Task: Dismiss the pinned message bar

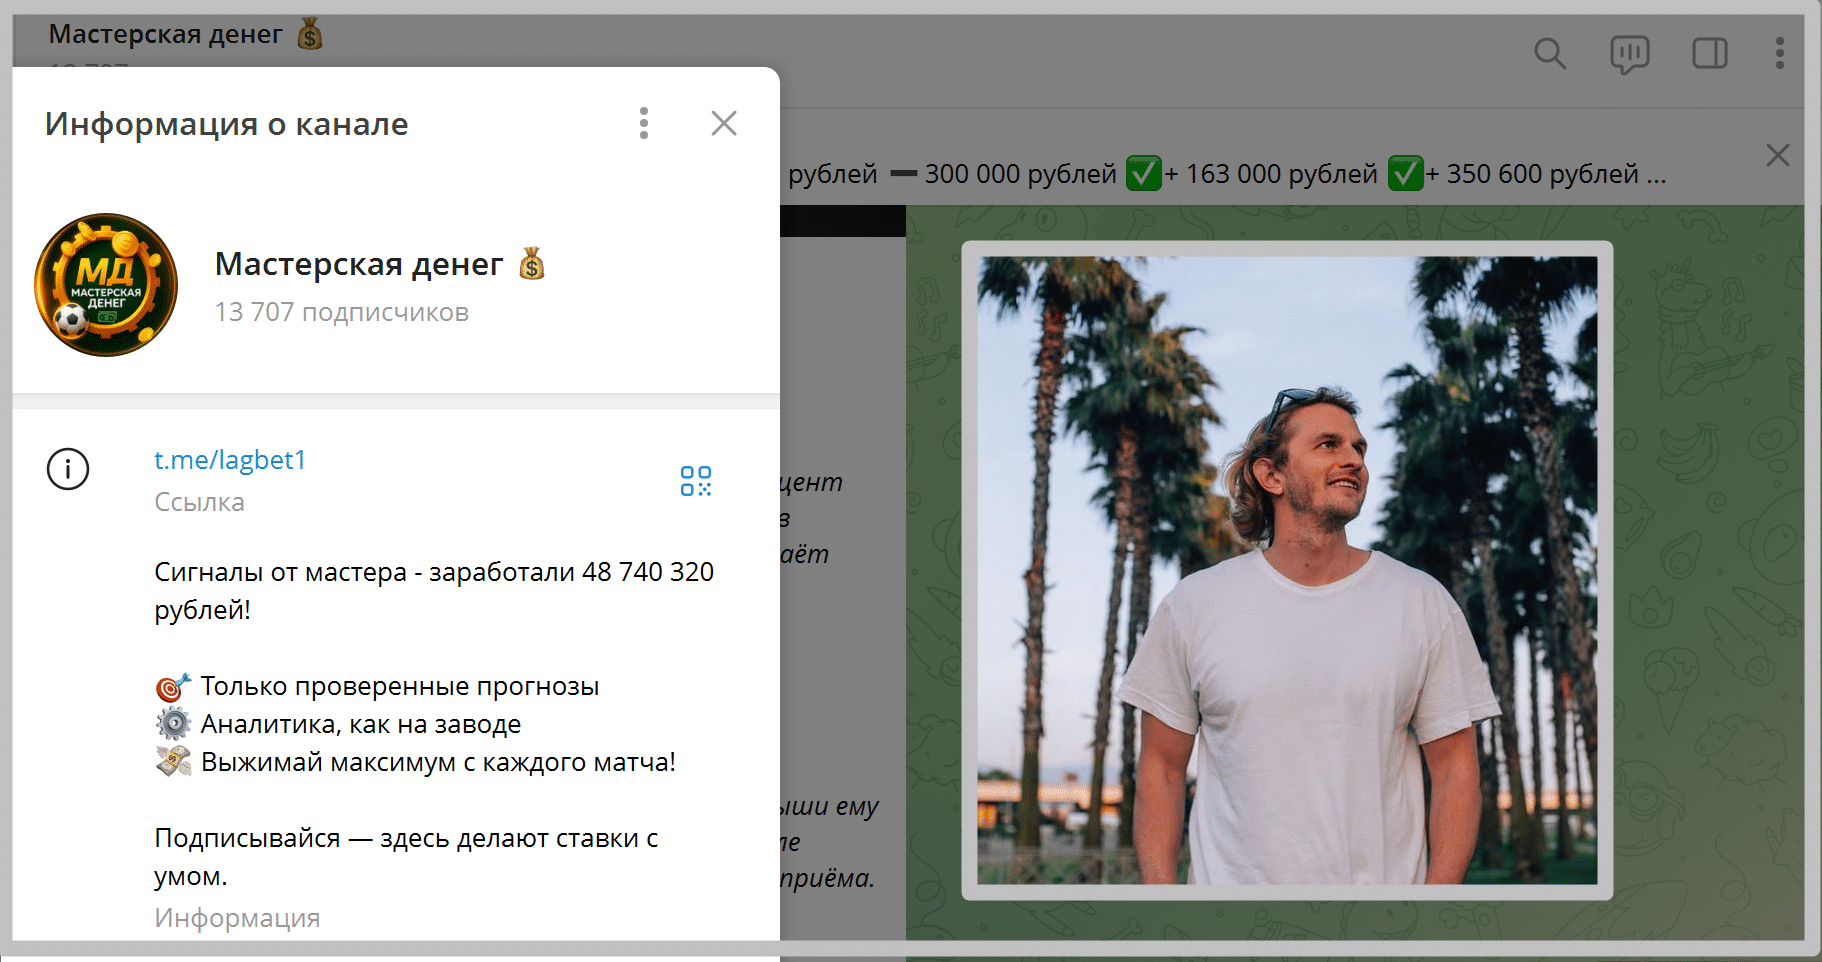Action: coord(1778,155)
